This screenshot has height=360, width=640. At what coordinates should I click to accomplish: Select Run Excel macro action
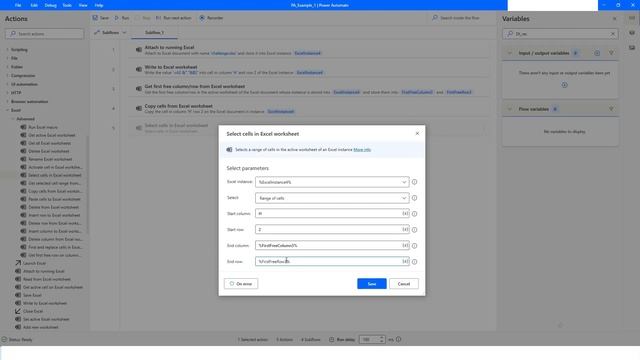point(43,127)
